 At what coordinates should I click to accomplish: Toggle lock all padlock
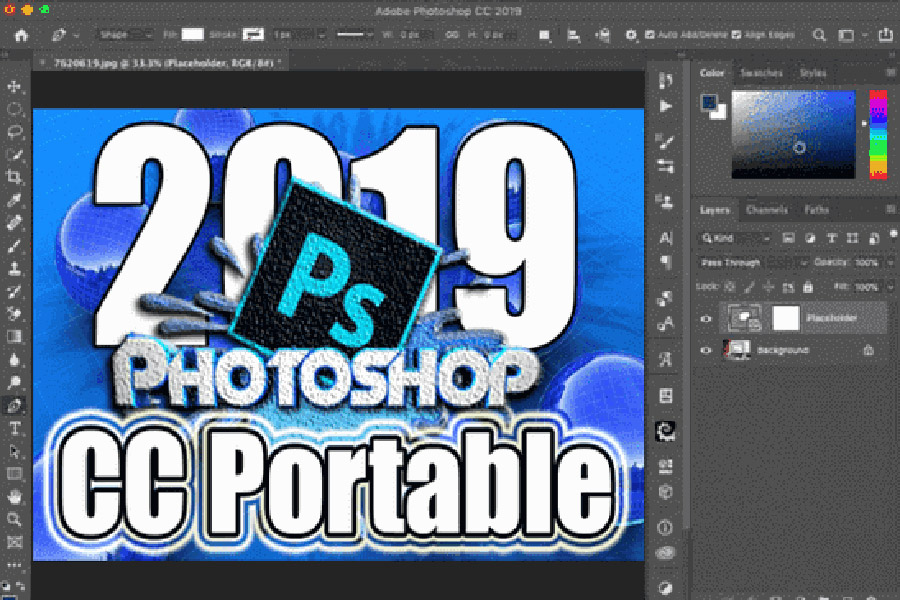808,287
